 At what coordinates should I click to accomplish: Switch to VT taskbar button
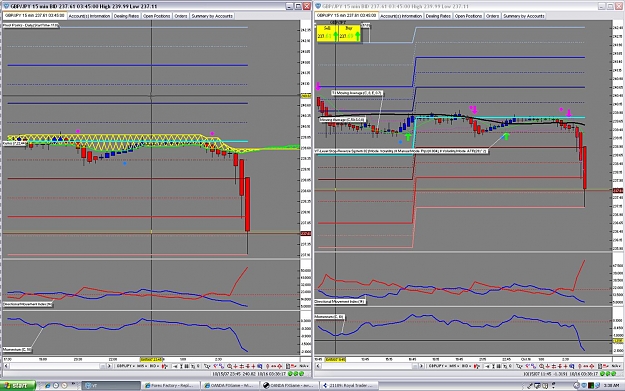point(111,385)
